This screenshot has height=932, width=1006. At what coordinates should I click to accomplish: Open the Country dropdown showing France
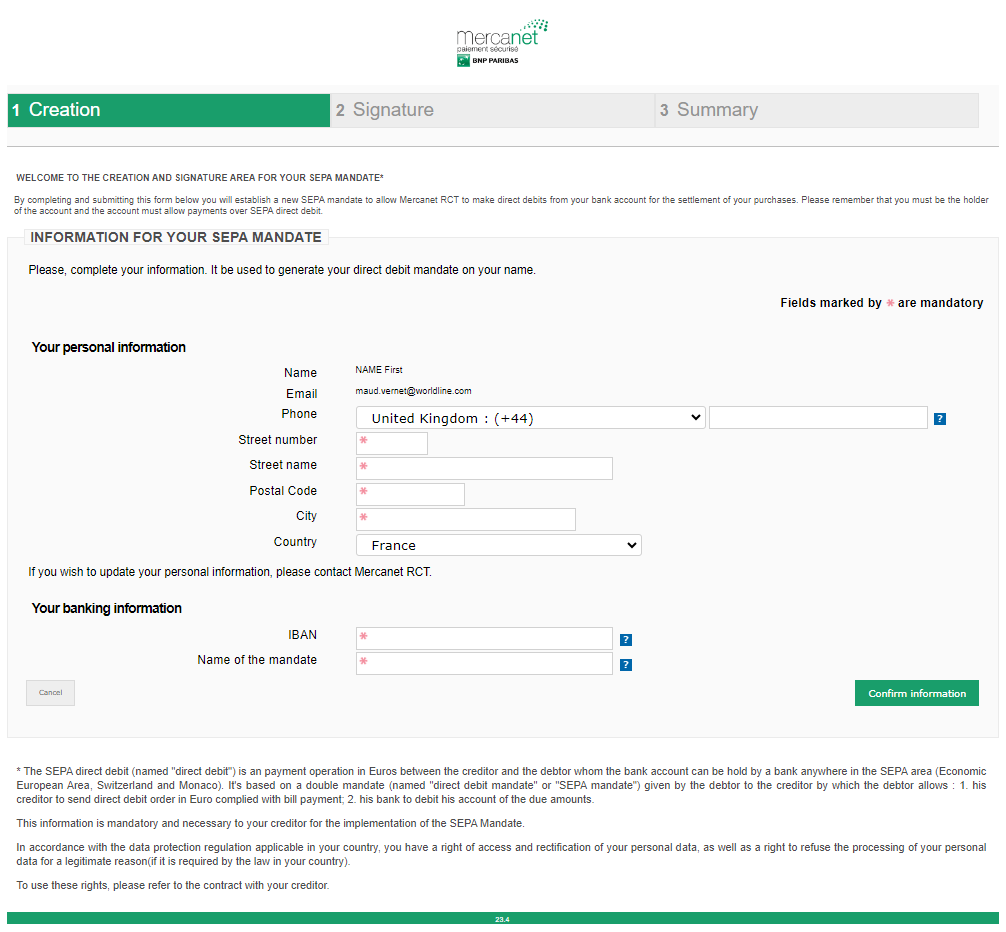pyautogui.click(x=498, y=544)
